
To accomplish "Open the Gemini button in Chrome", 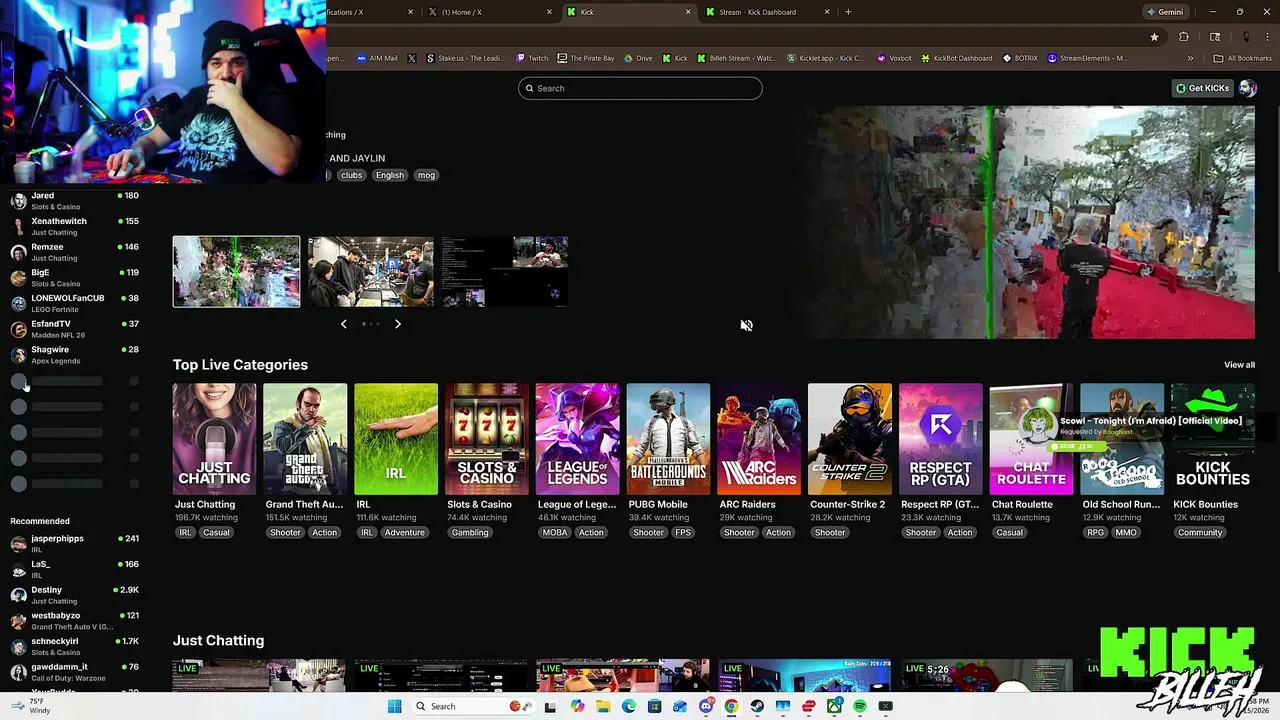I will (x=1165, y=12).
